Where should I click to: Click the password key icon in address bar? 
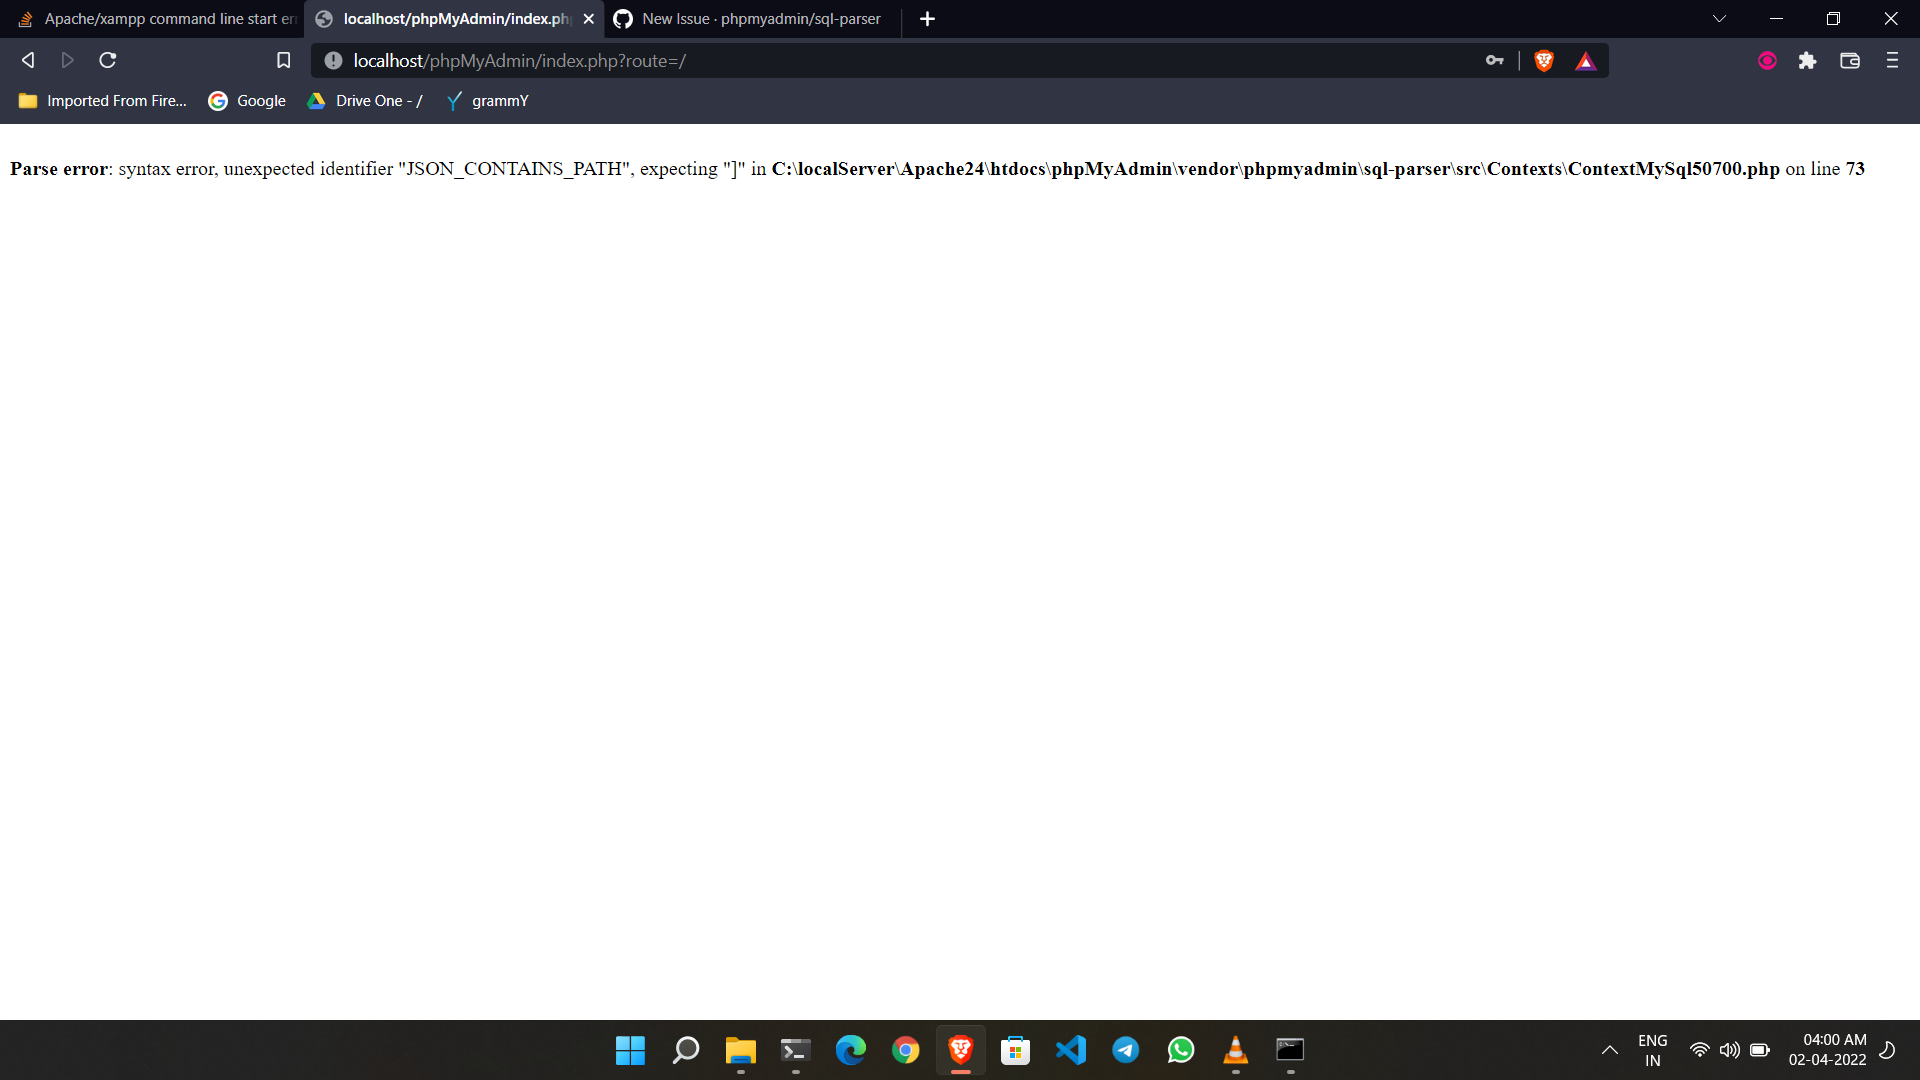click(1494, 61)
